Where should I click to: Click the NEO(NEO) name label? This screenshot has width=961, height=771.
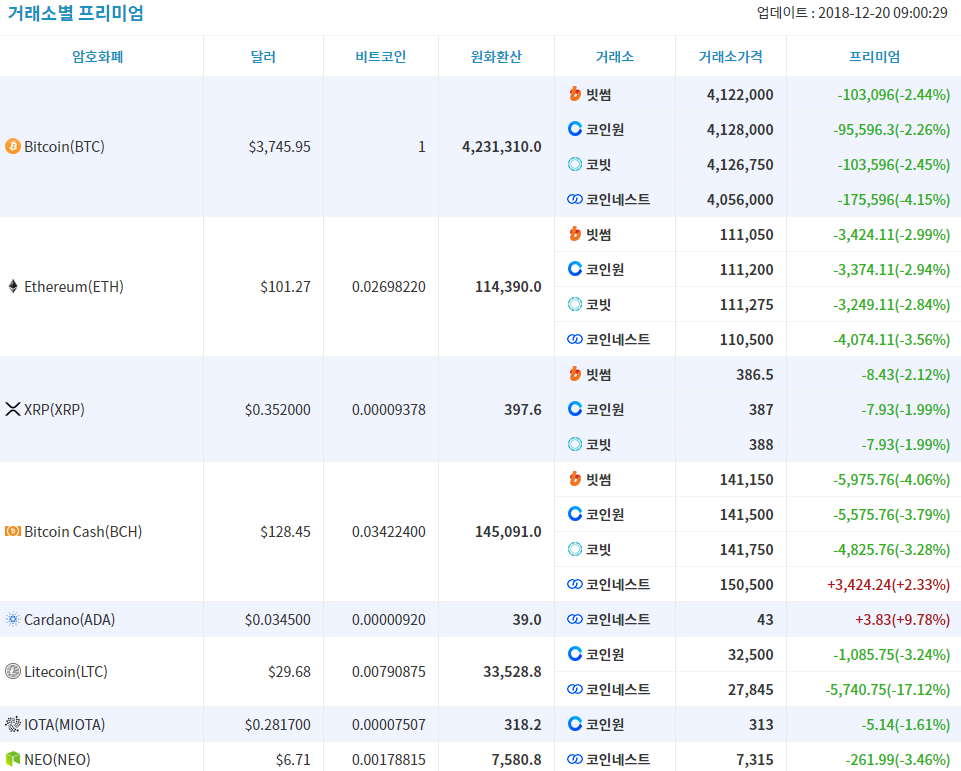pos(57,759)
